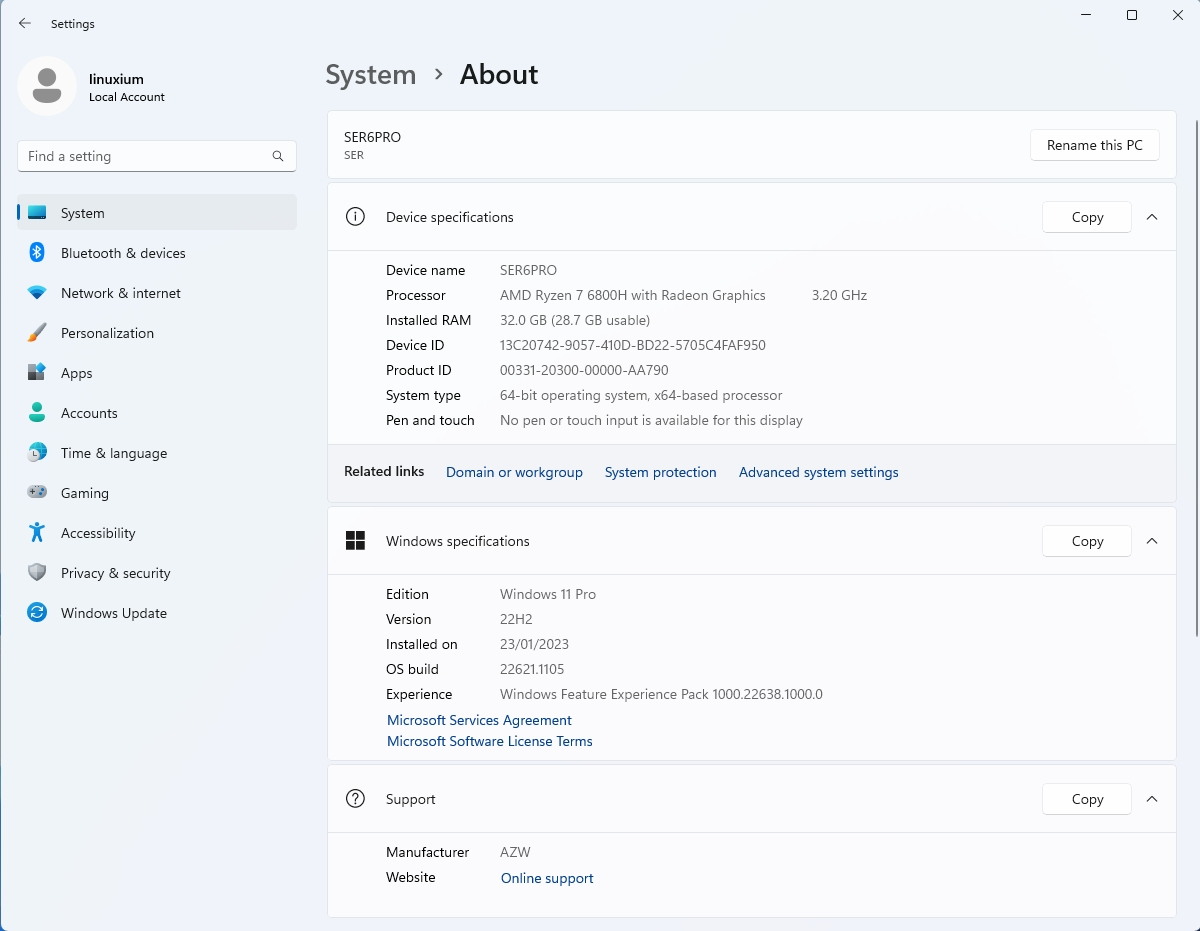
Task: Click the AMD Ryzen 7 6800H processor text
Action: tap(633, 295)
